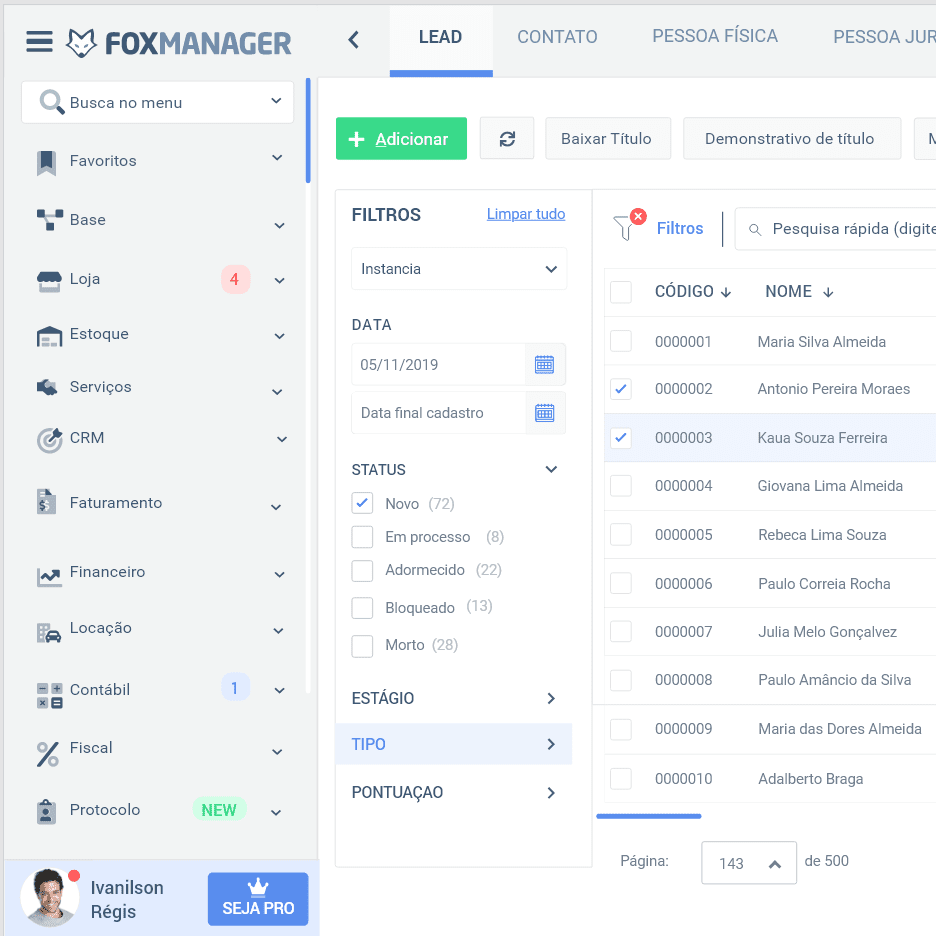
Task: Click the back arrow before the LEAD tab
Action: (353, 40)
